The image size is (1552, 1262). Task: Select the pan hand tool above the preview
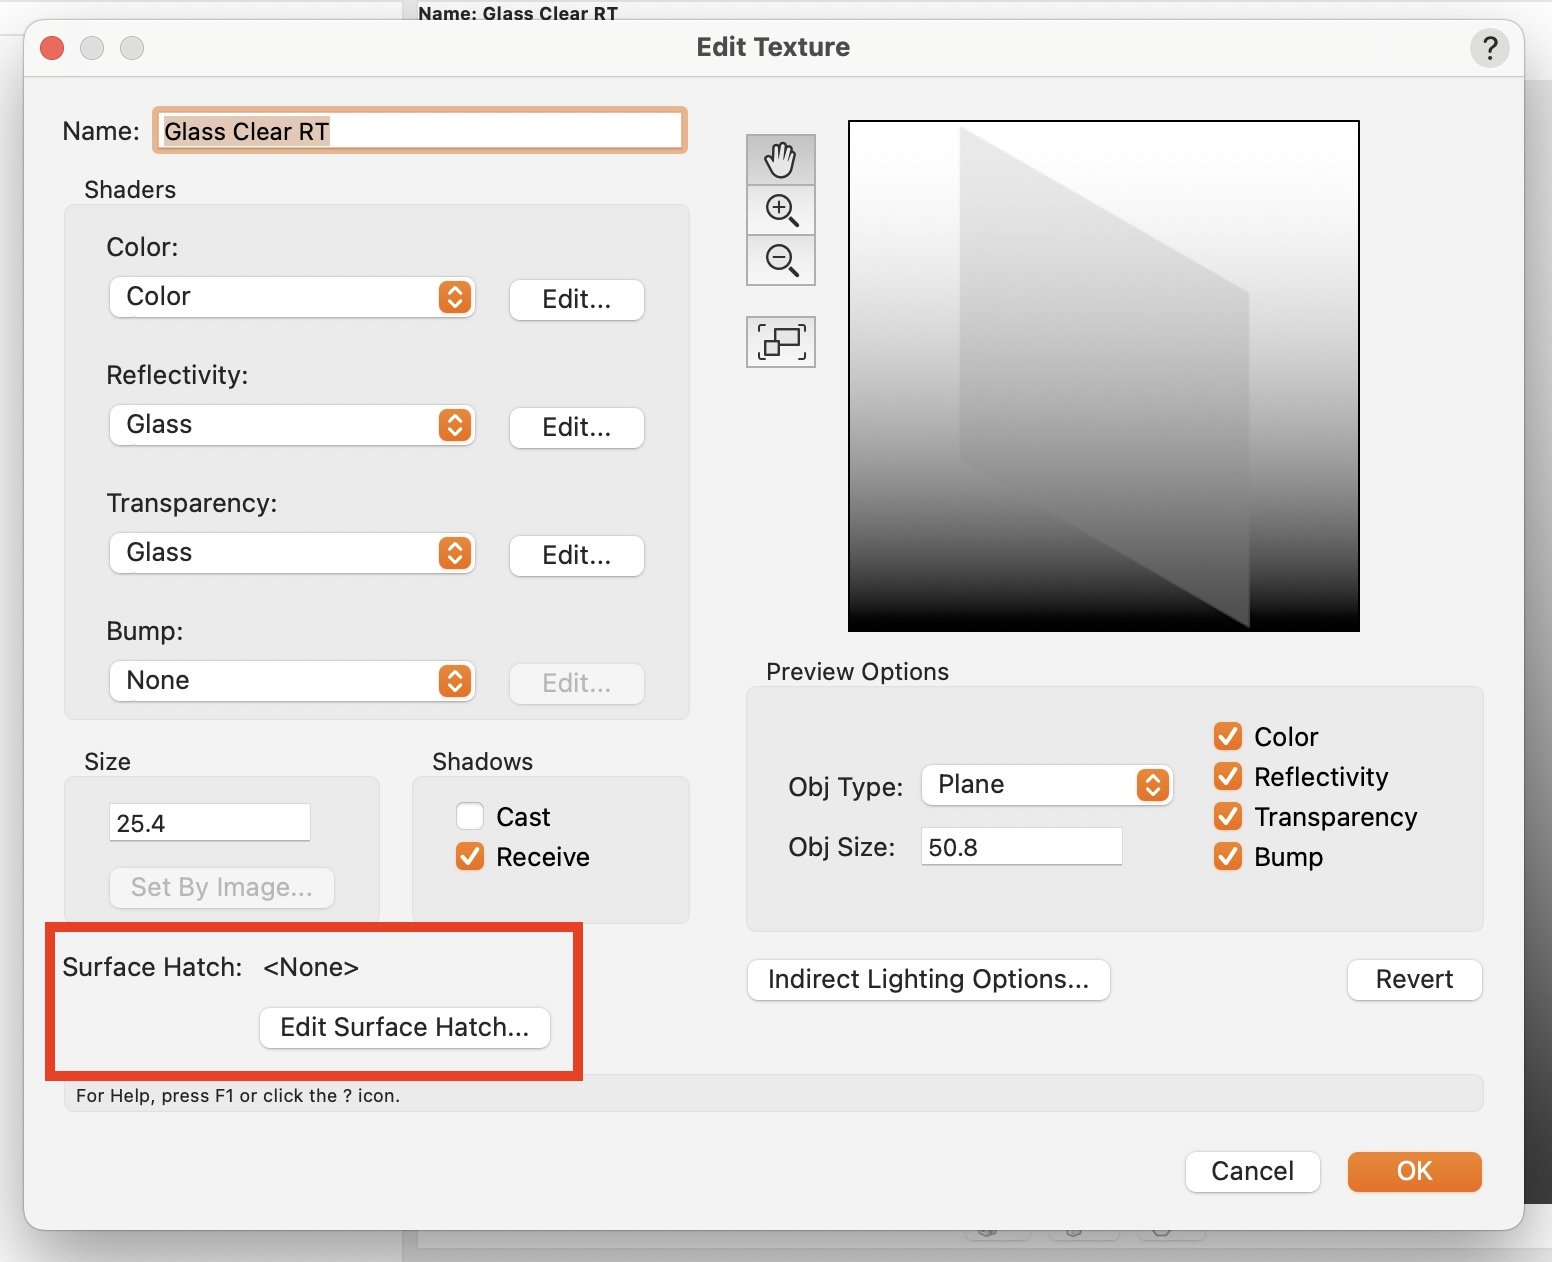[781, 159]
